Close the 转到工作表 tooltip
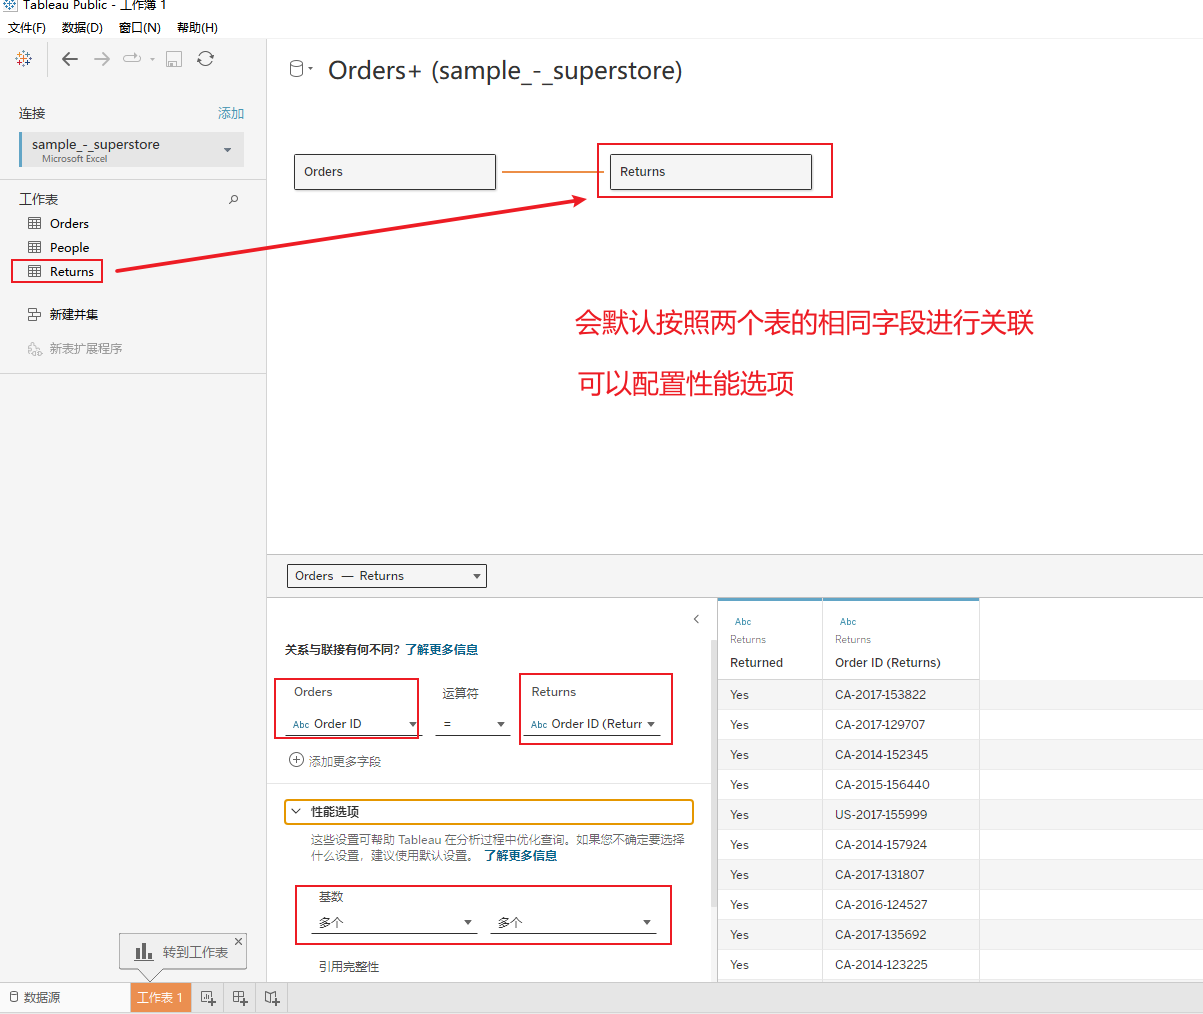 (239, 941)
